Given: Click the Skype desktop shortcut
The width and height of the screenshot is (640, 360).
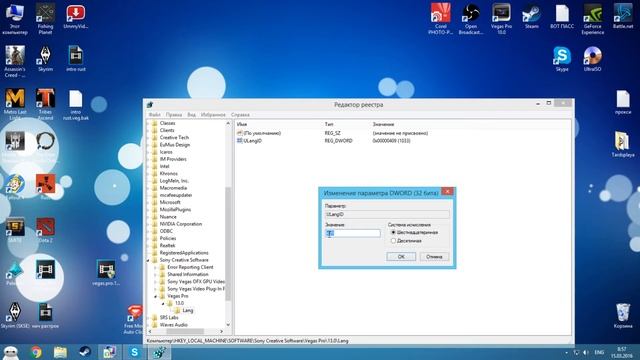Looking at the screenshot, I should [562, 59].
